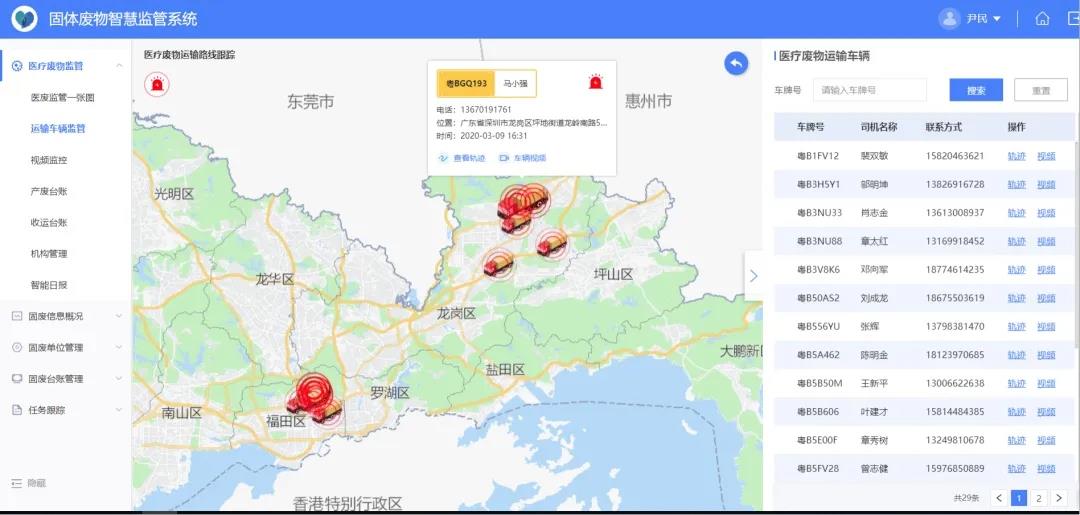Click the alarm siren icon in vehicle popup

tap(596, 83)
